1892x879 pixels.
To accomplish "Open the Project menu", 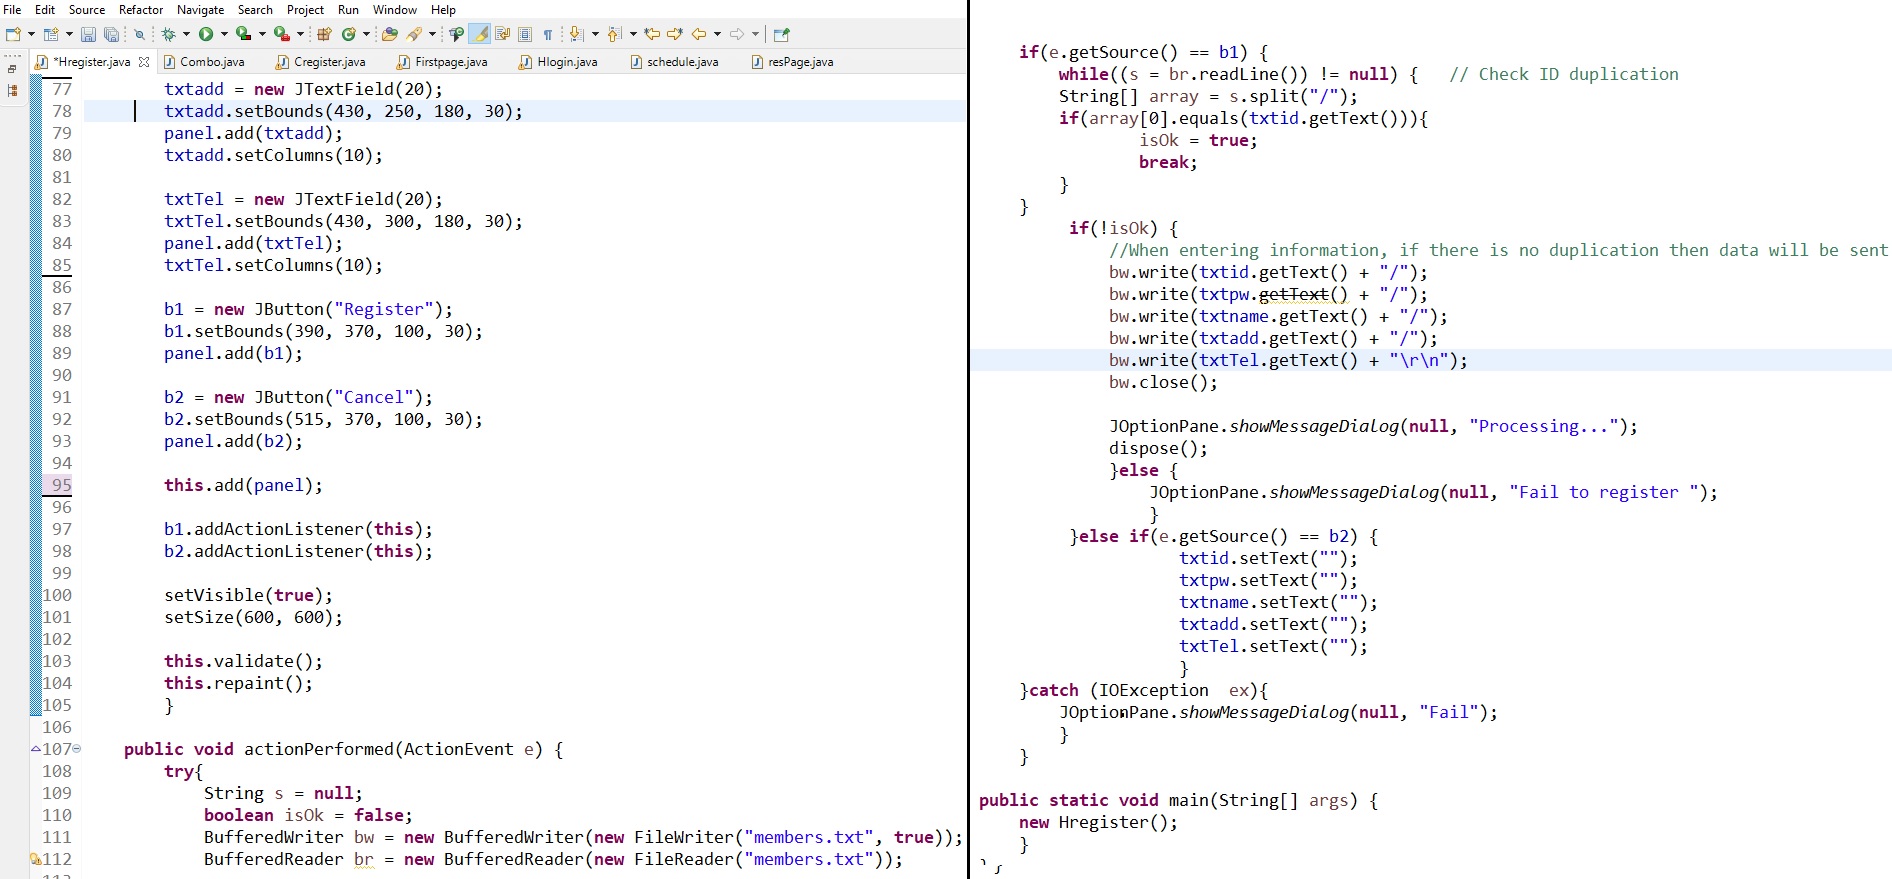I will (x=305, y=9).
